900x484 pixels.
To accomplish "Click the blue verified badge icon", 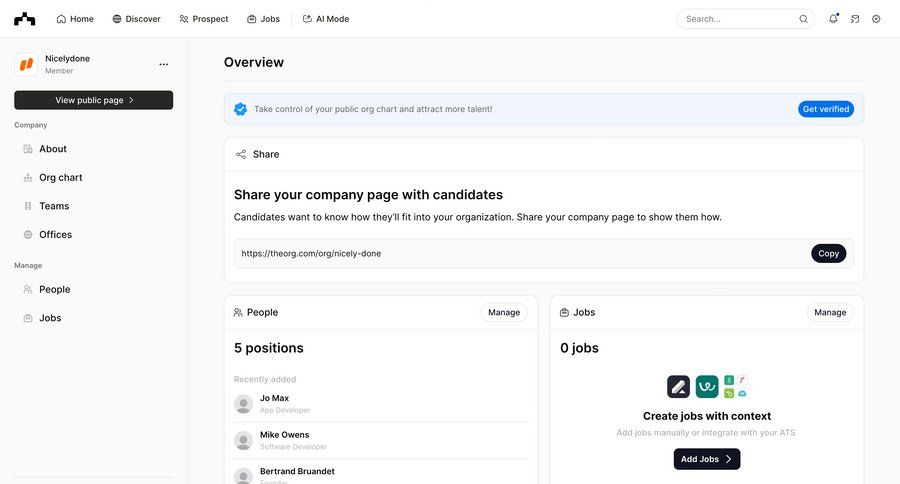I will click(x=240, y=109).
